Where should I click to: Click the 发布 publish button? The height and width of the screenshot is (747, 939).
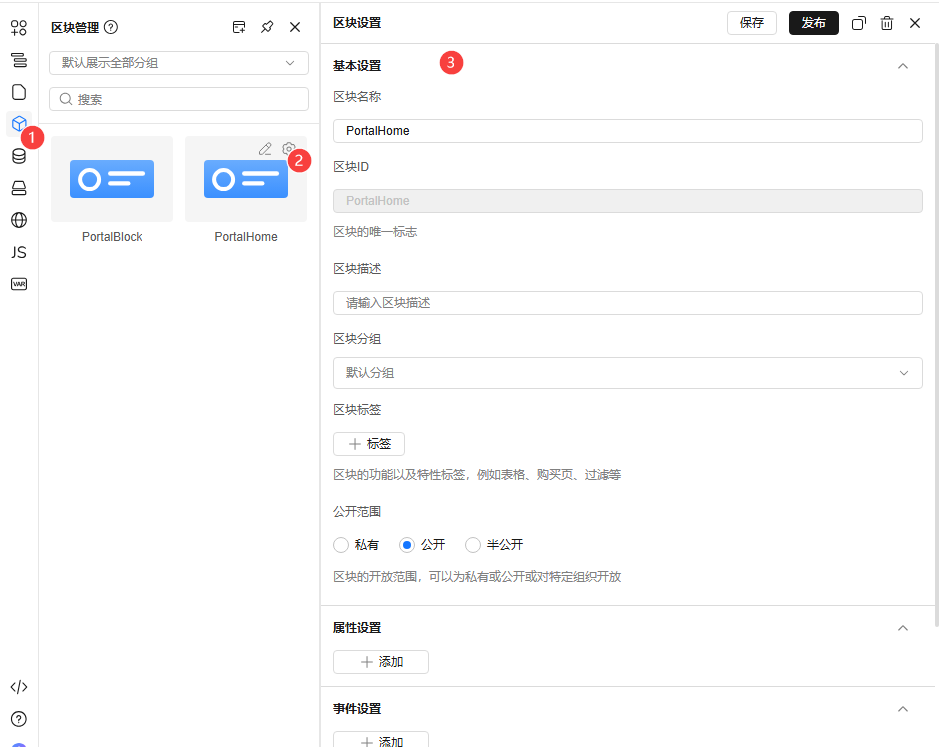point(813,22)
